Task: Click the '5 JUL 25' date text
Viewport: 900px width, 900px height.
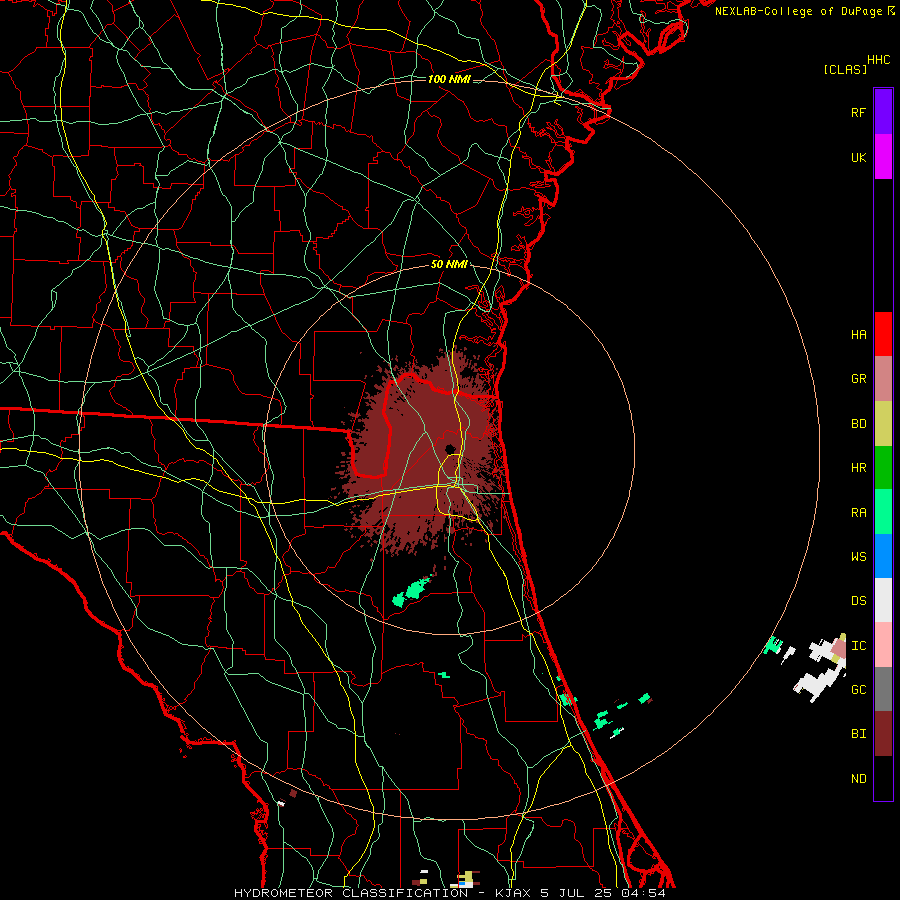Action: click(x=576, y=893)
